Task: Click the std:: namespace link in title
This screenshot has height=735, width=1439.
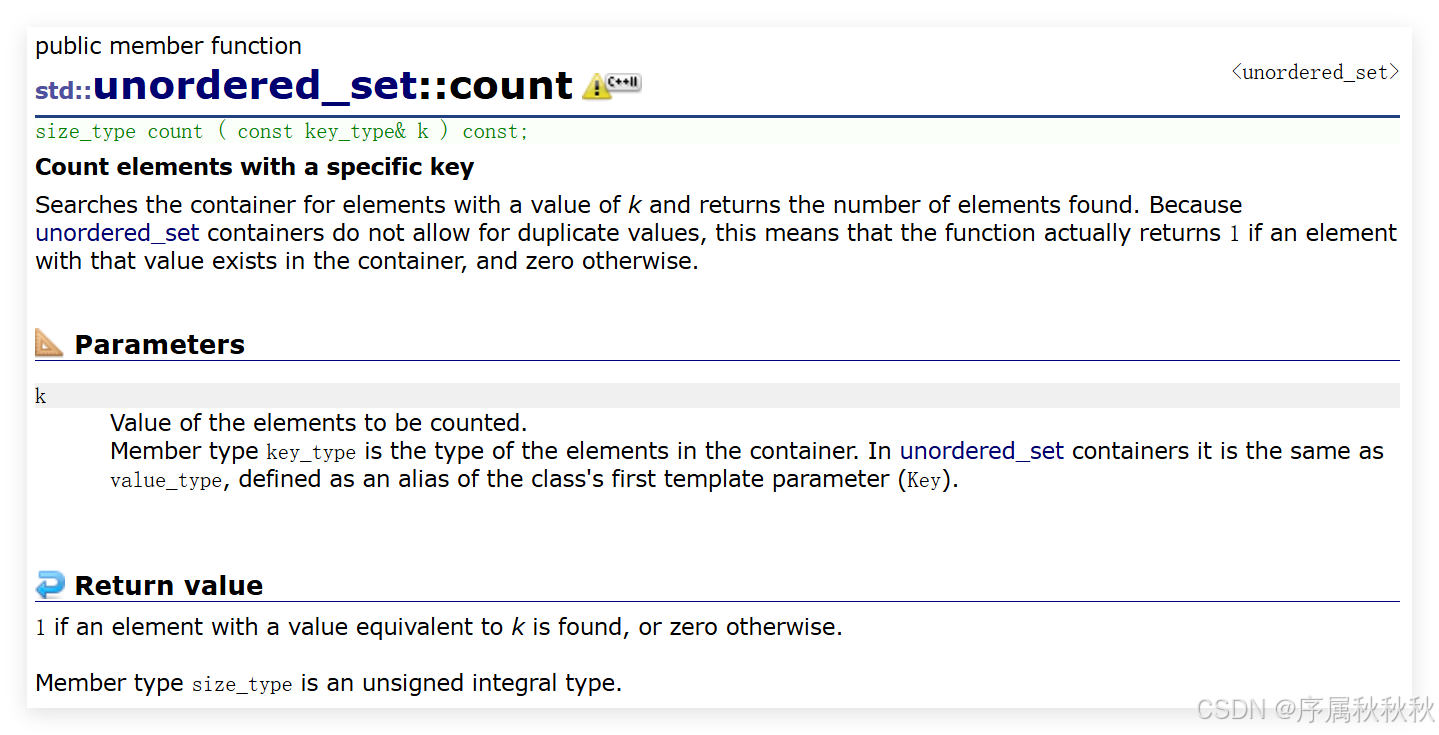Action: tap(63, 90)
